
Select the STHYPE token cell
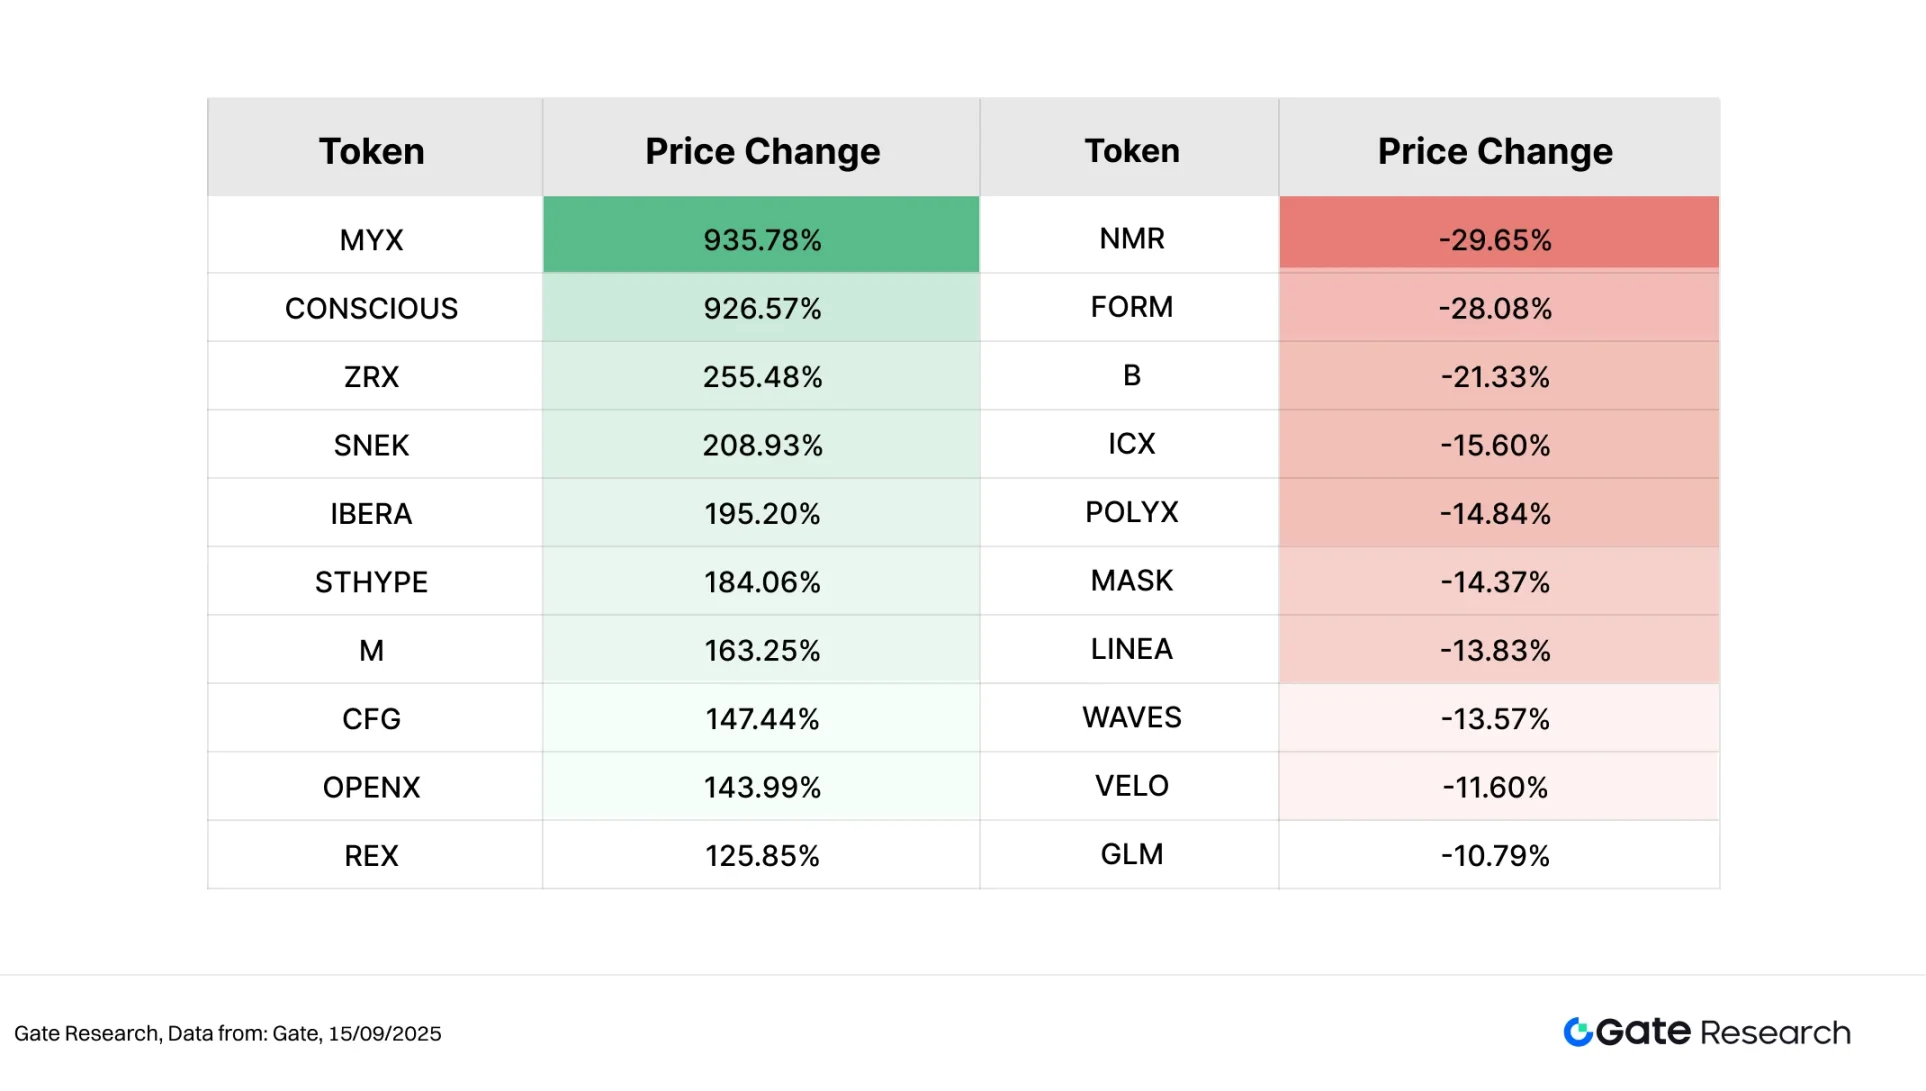[x=371, y=582]
